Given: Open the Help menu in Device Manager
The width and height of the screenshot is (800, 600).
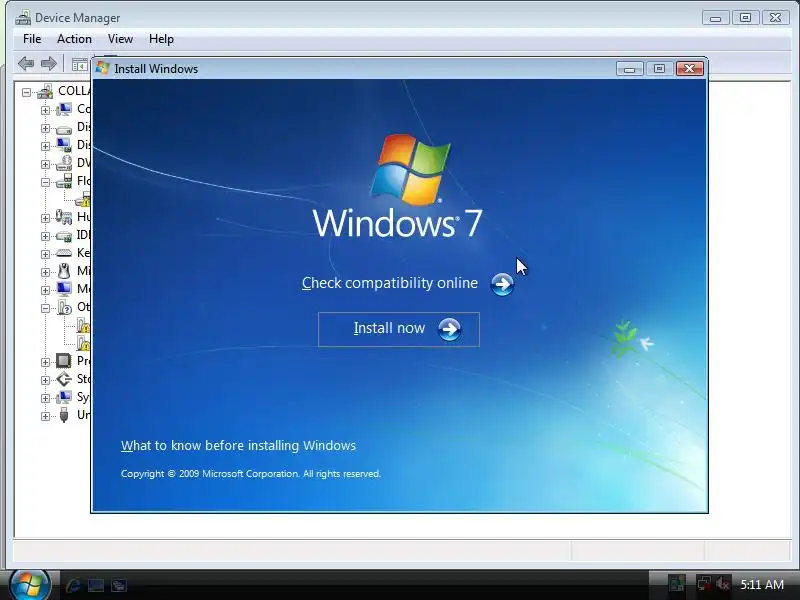Looking at the screenshot, I should (161, 39).
